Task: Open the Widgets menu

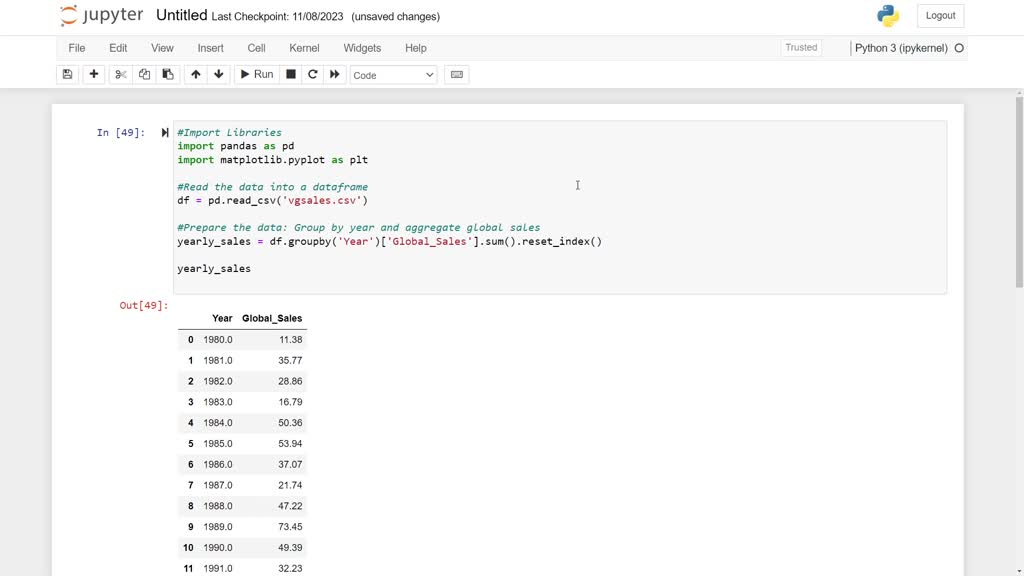Action: click(362, 48)
